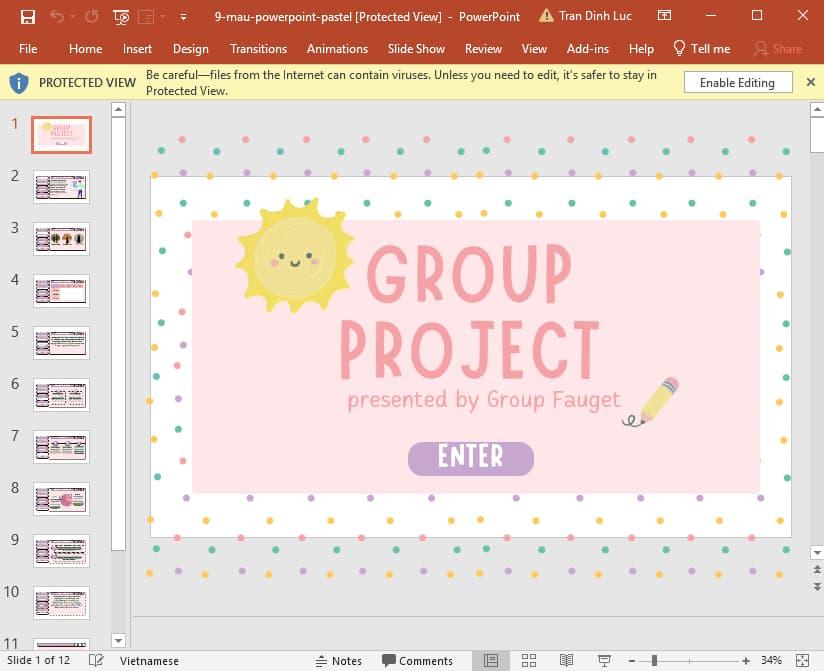Click the Save icon in title bar
Screen dimensions: 824x671
[x=27, y=16]
